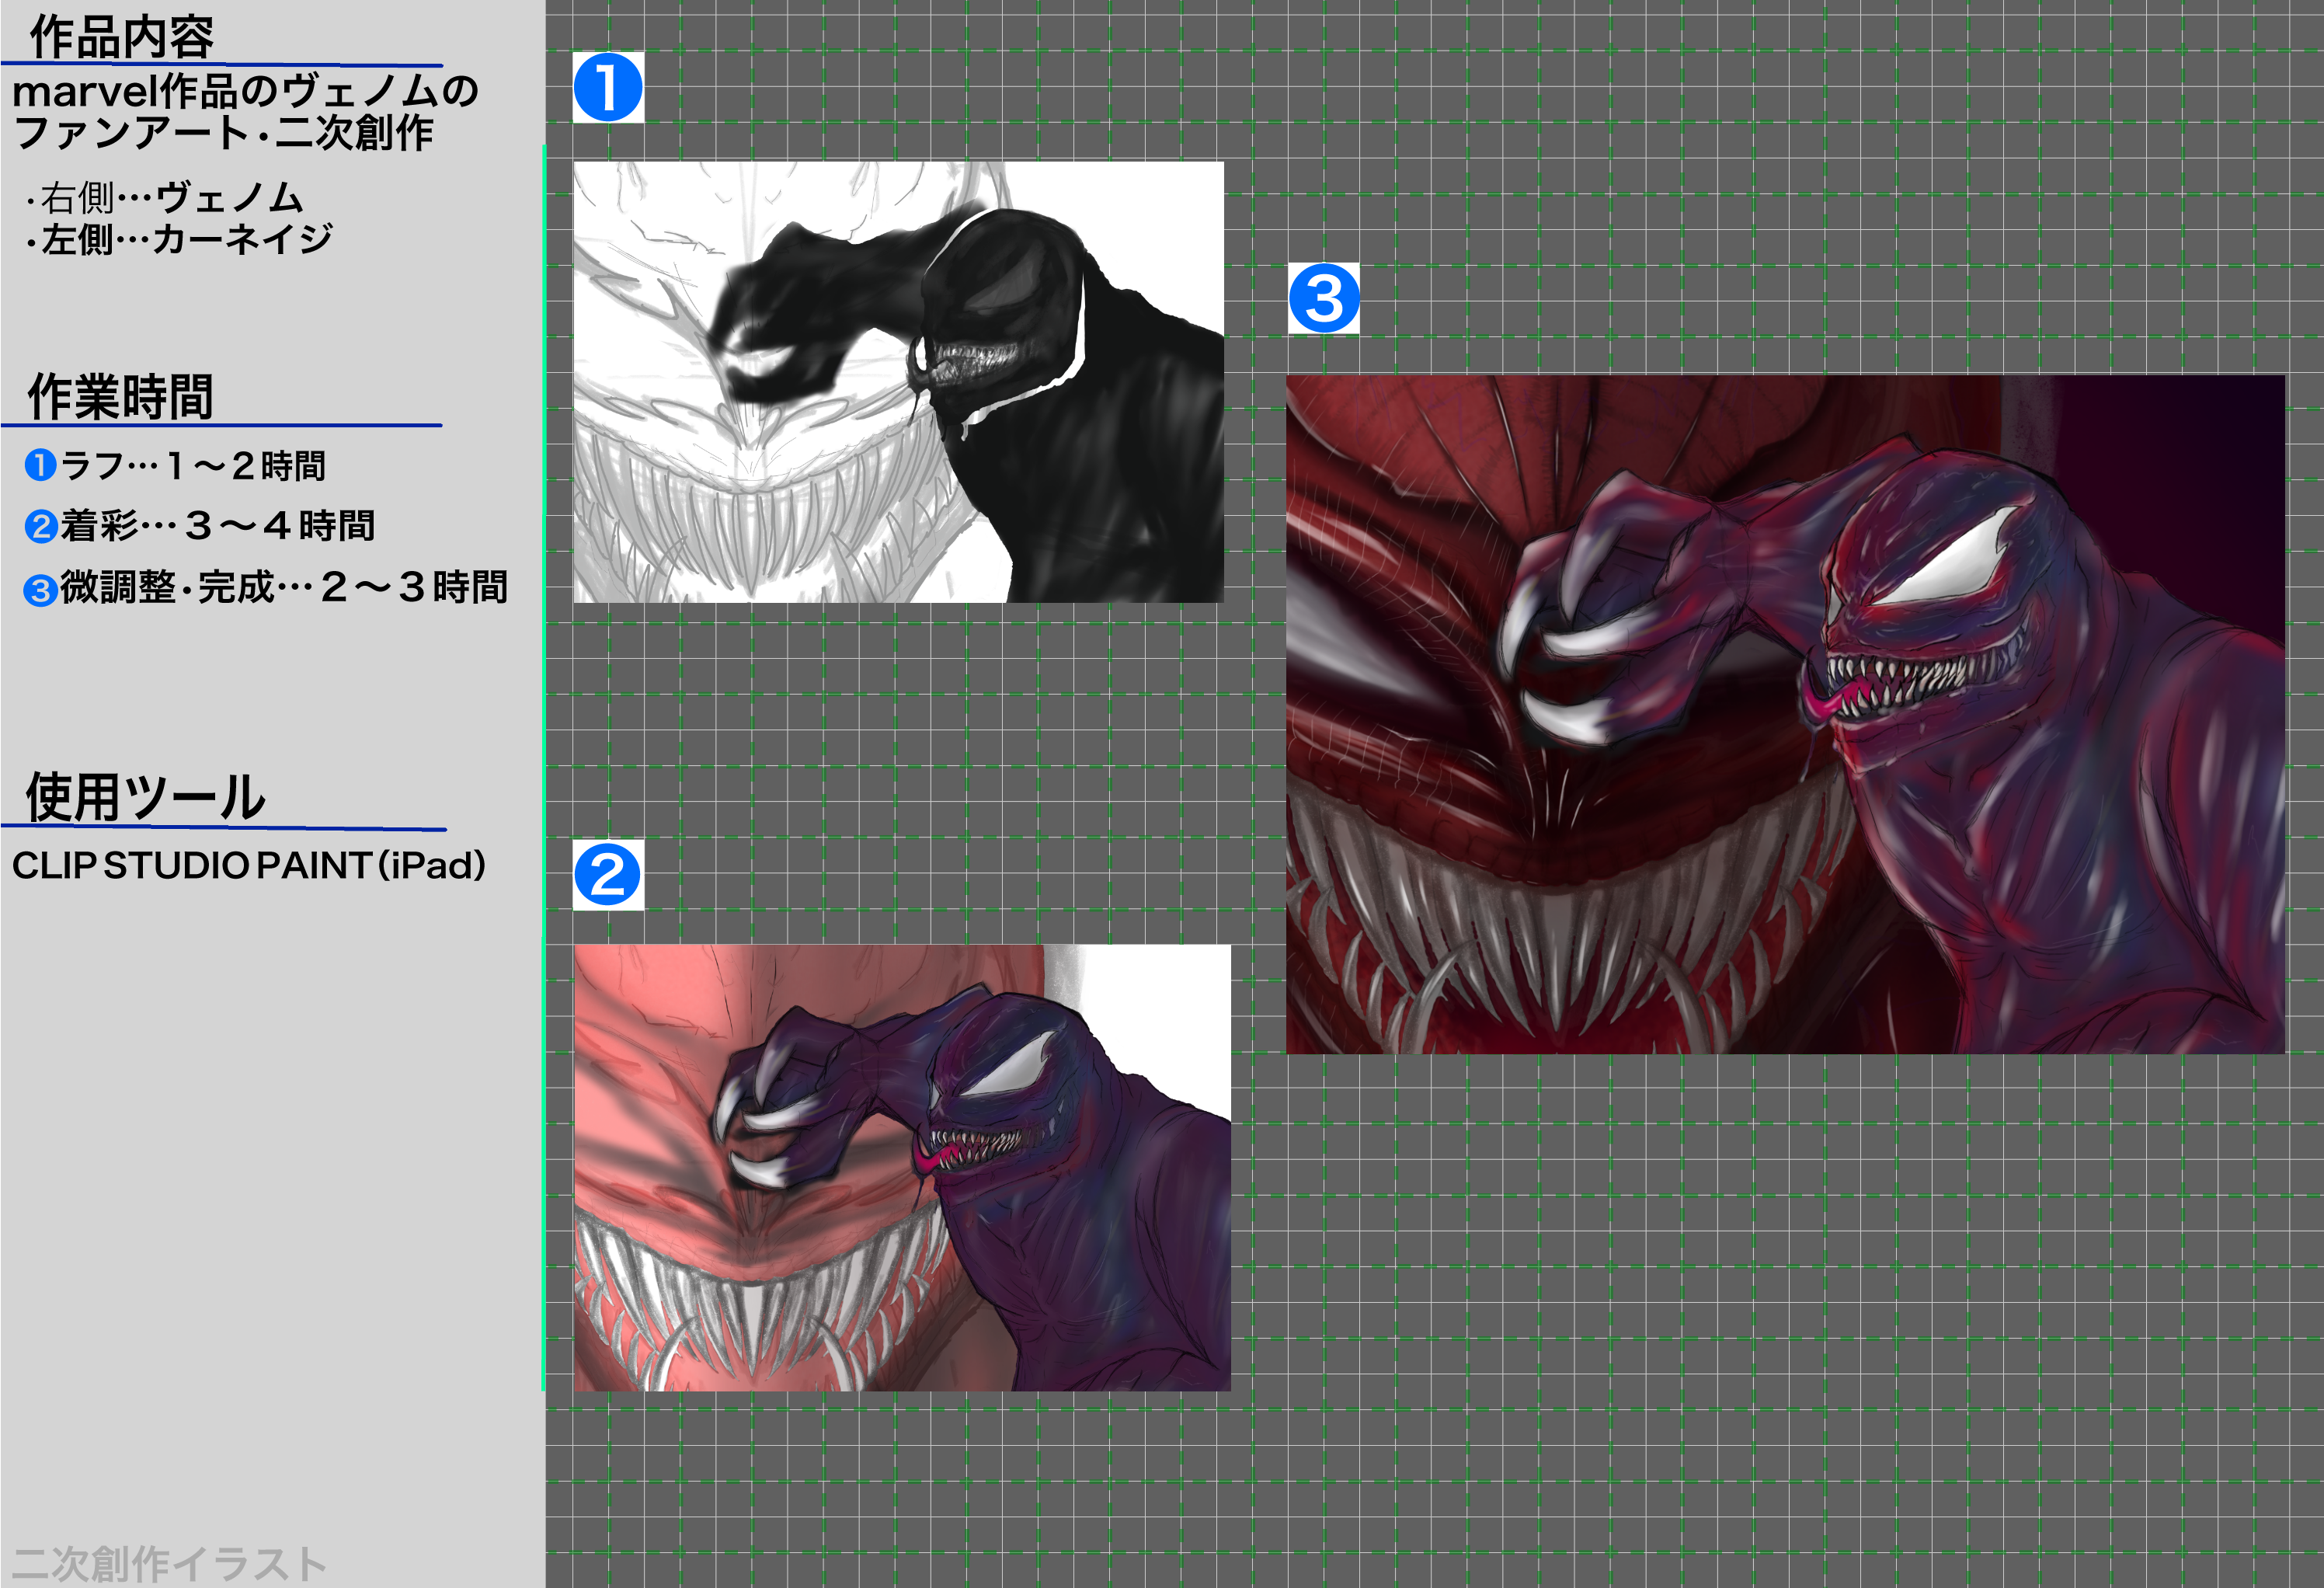Click the marvel作品のヴェノムの description text
The width and height of the screenshot is (2324, 1588).
click(245, 92)
